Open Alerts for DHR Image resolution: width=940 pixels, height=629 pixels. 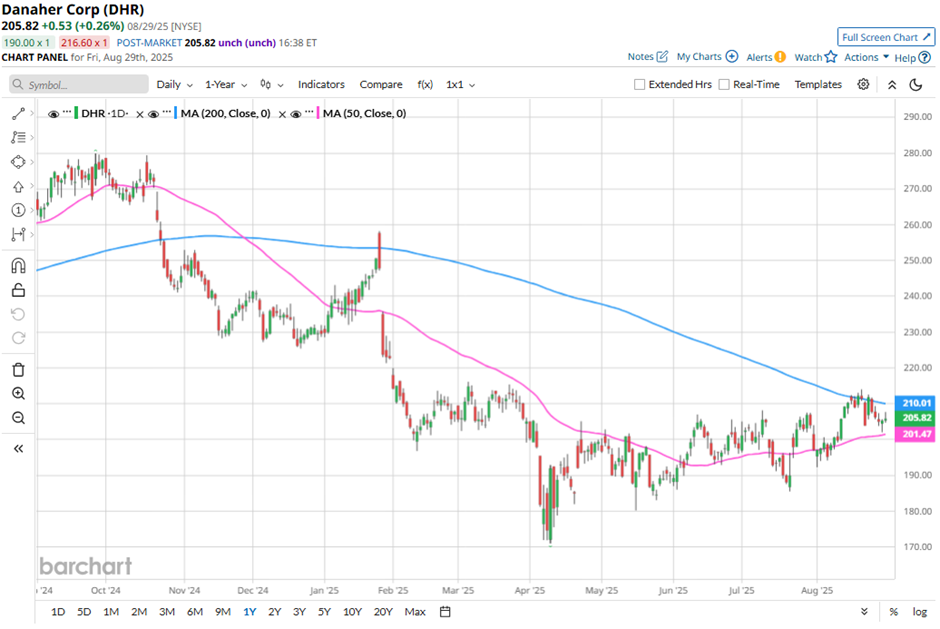(x=766, y=57)
